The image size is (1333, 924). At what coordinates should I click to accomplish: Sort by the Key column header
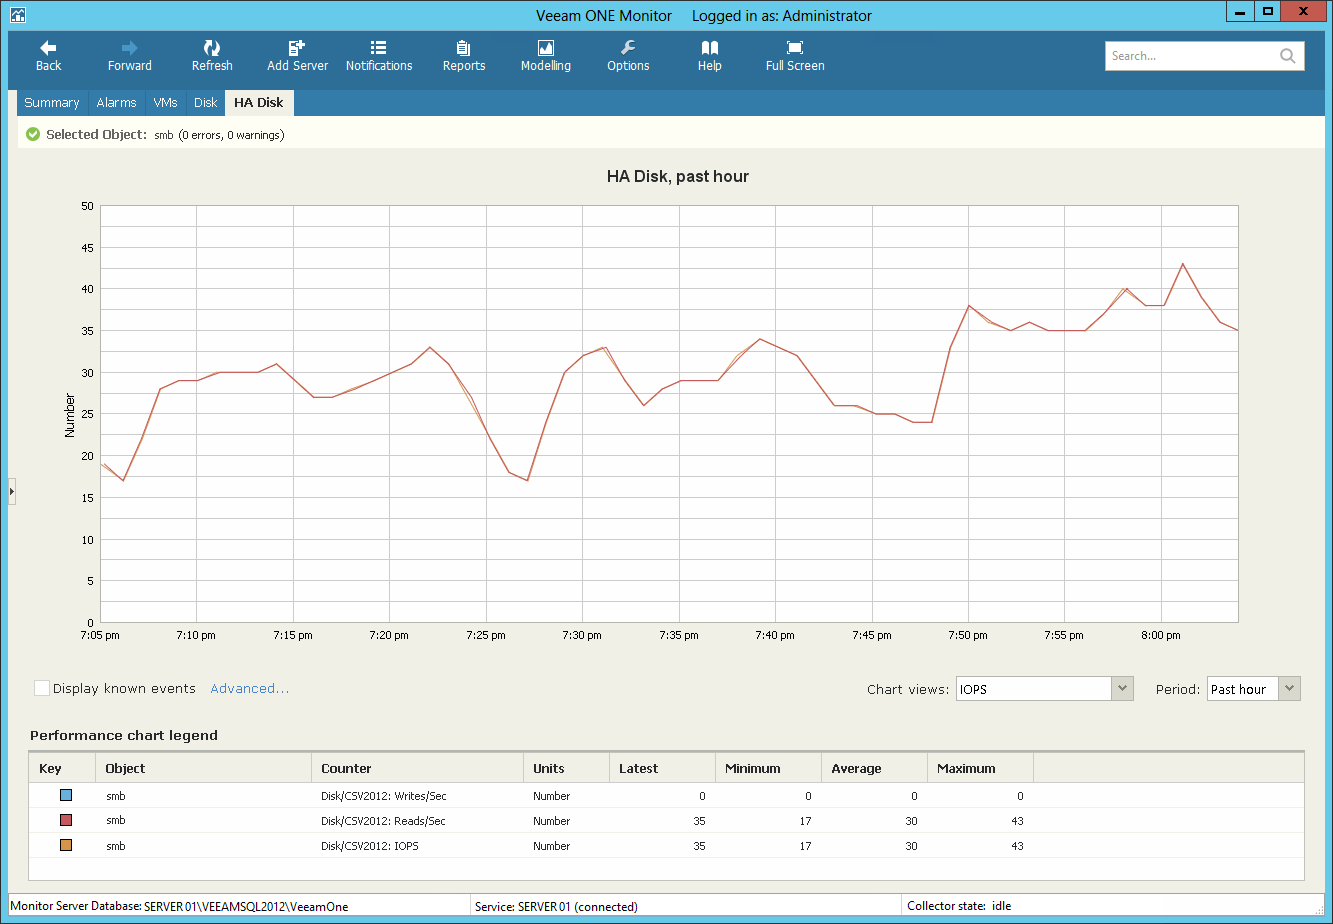click(x=62, y=768)
